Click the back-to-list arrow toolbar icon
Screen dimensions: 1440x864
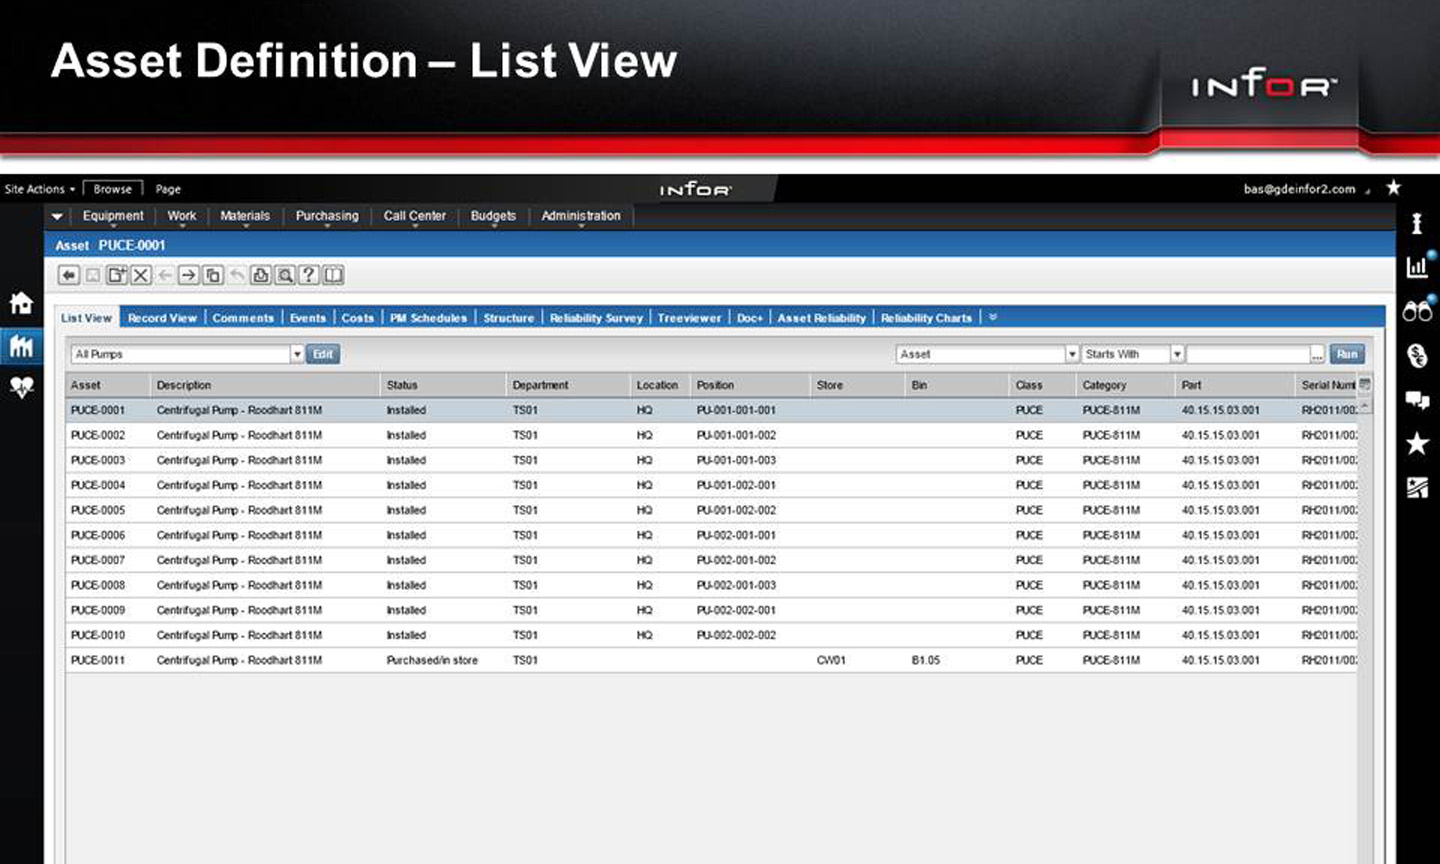click(x=69, y=275)
